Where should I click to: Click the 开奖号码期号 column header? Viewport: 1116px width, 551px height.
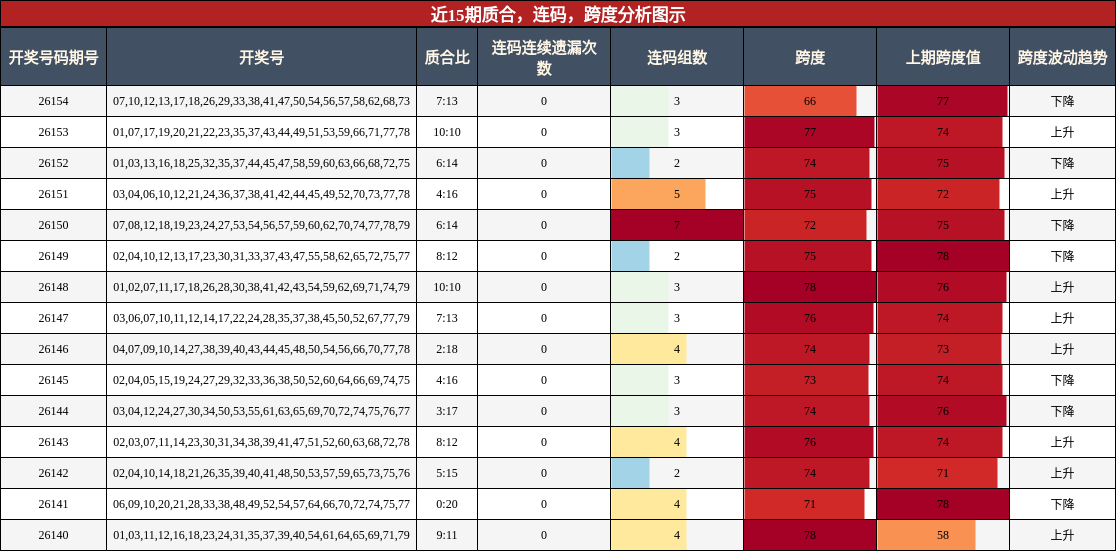53,57
